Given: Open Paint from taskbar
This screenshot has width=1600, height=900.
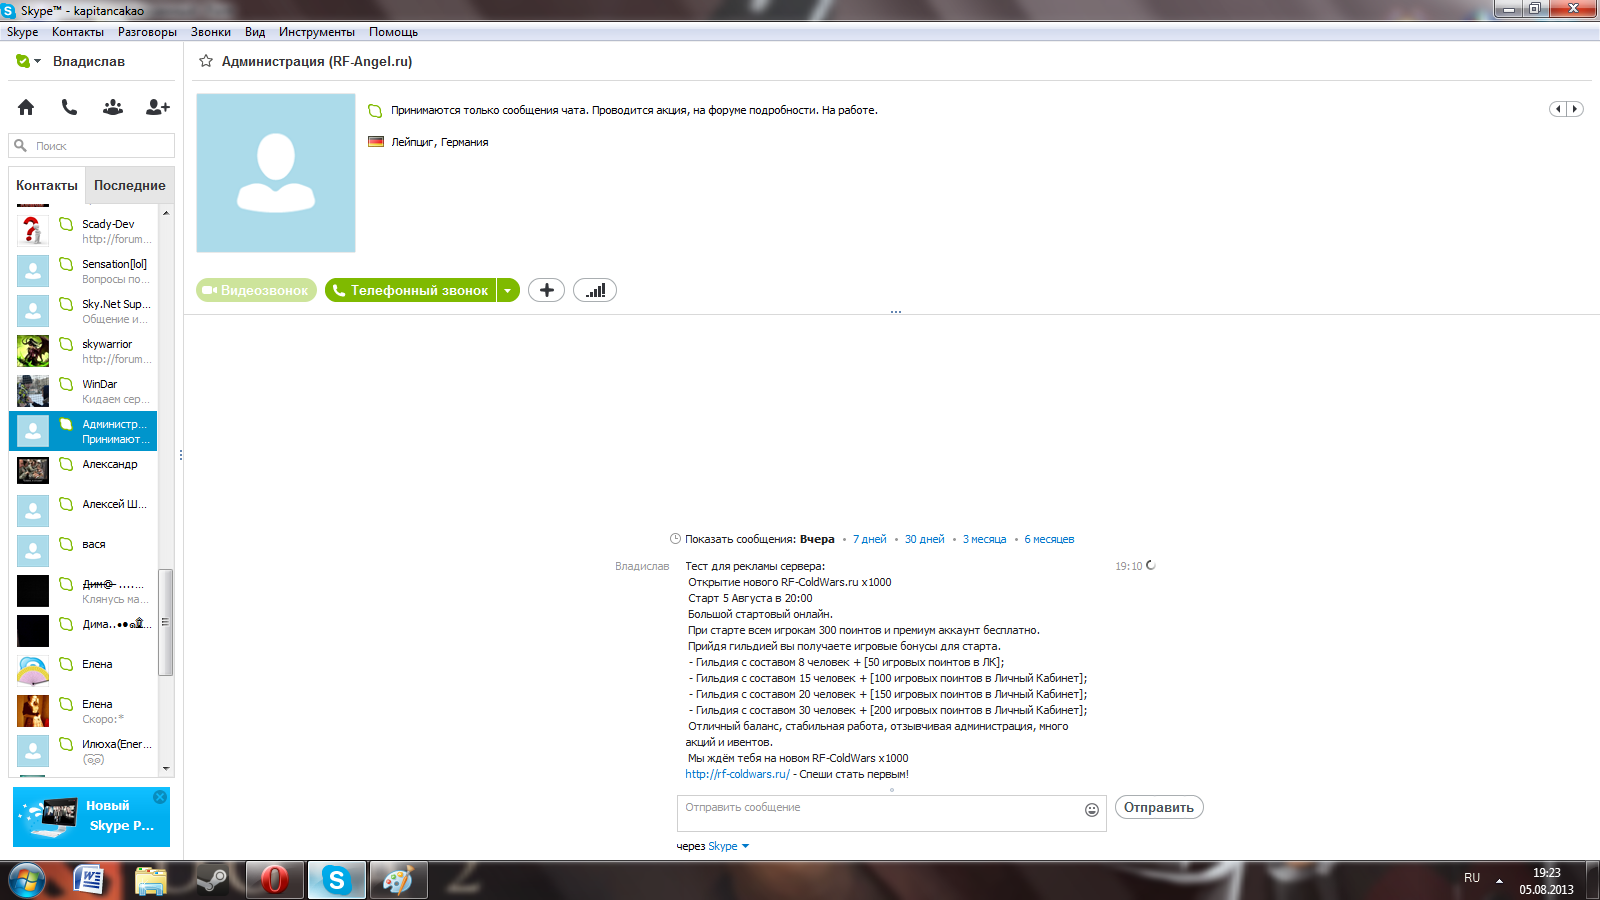Looking at the screenshot, I should click(x=398, y=880).
